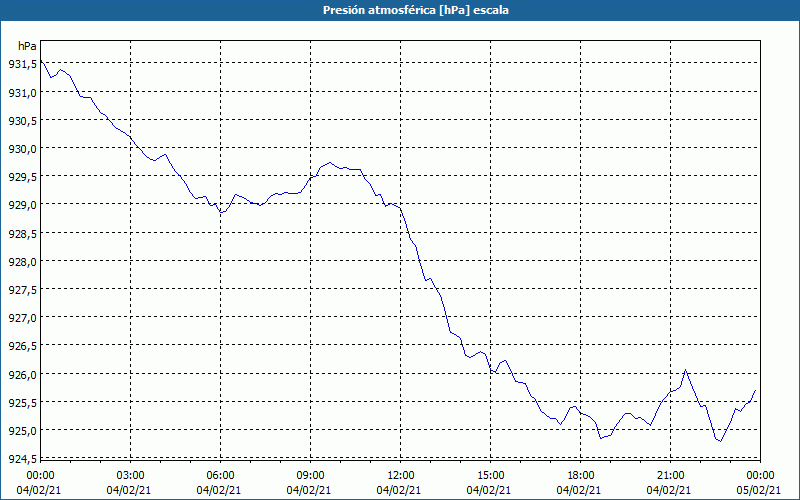The image size is (800, 500).
Task: Click the 927,5 y-axis value label
Action: [x=22, y=289]
